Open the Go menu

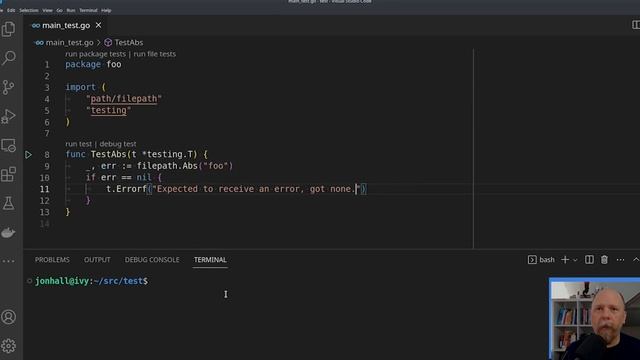(x=60, y=10)
